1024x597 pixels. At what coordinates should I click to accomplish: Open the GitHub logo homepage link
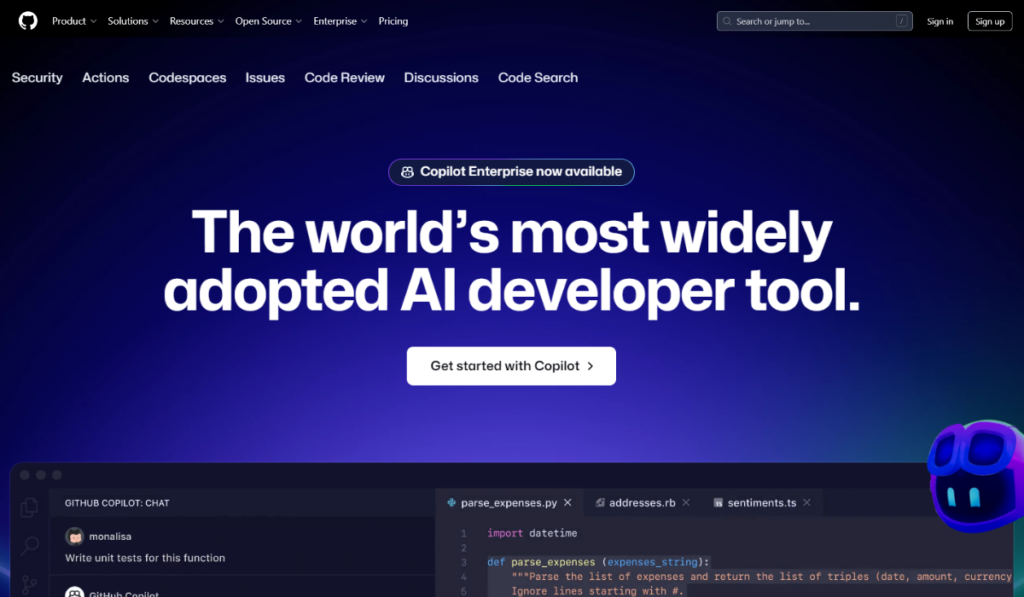tap(28, 21)
